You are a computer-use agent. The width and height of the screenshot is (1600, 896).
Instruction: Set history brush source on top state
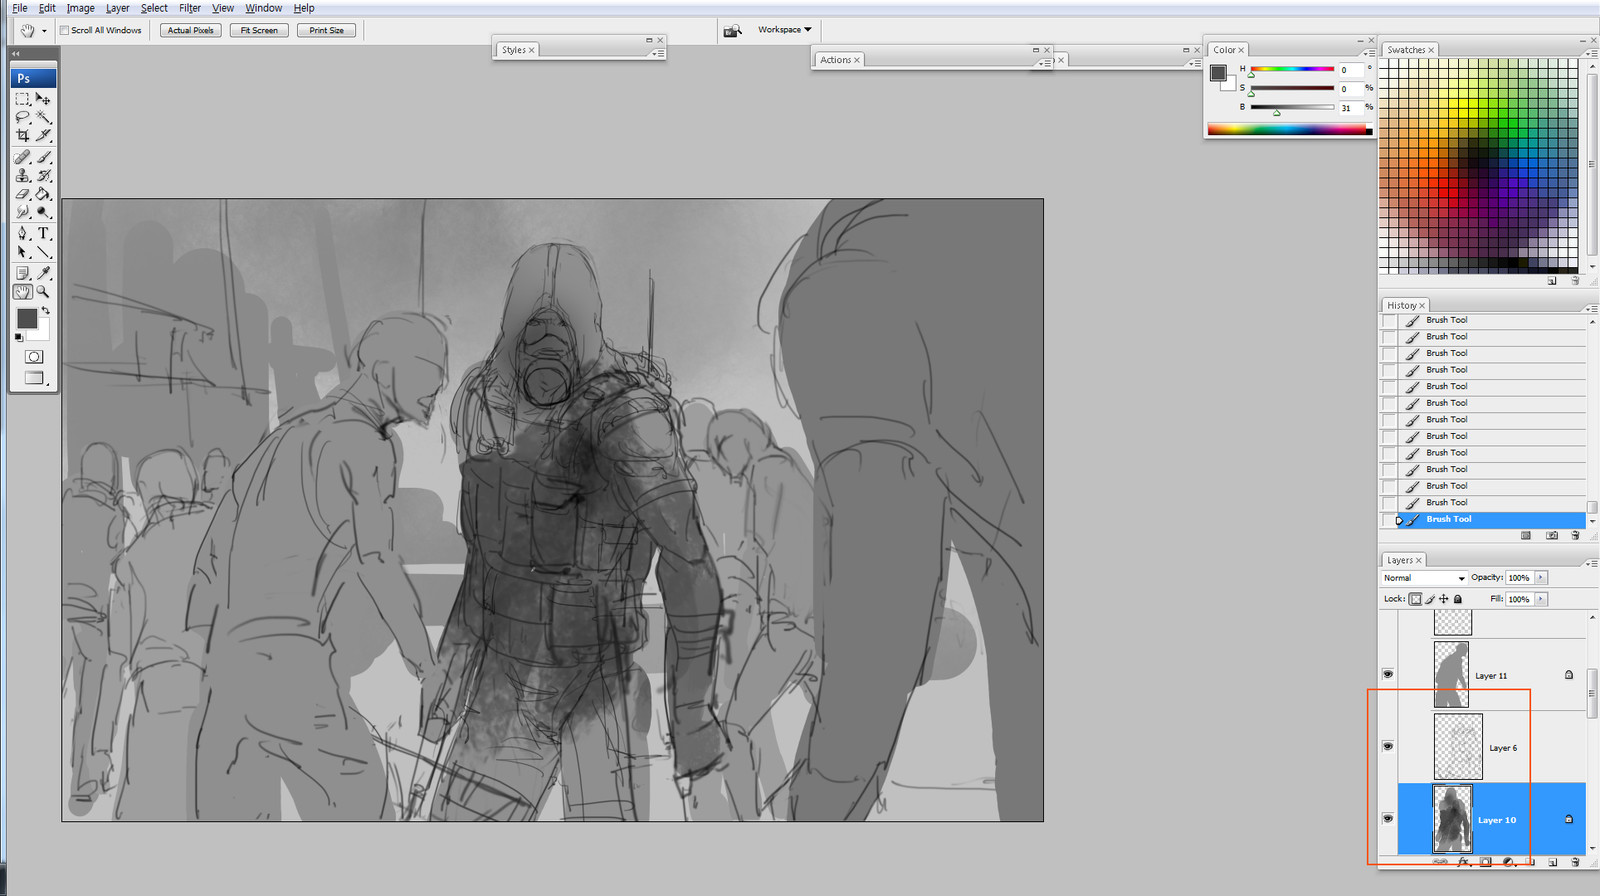point(1389,321)
